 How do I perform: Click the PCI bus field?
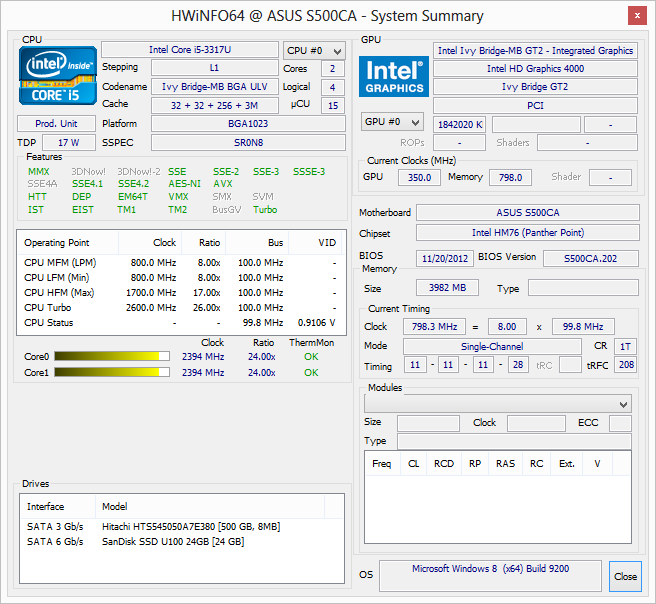tap(535, 105)
